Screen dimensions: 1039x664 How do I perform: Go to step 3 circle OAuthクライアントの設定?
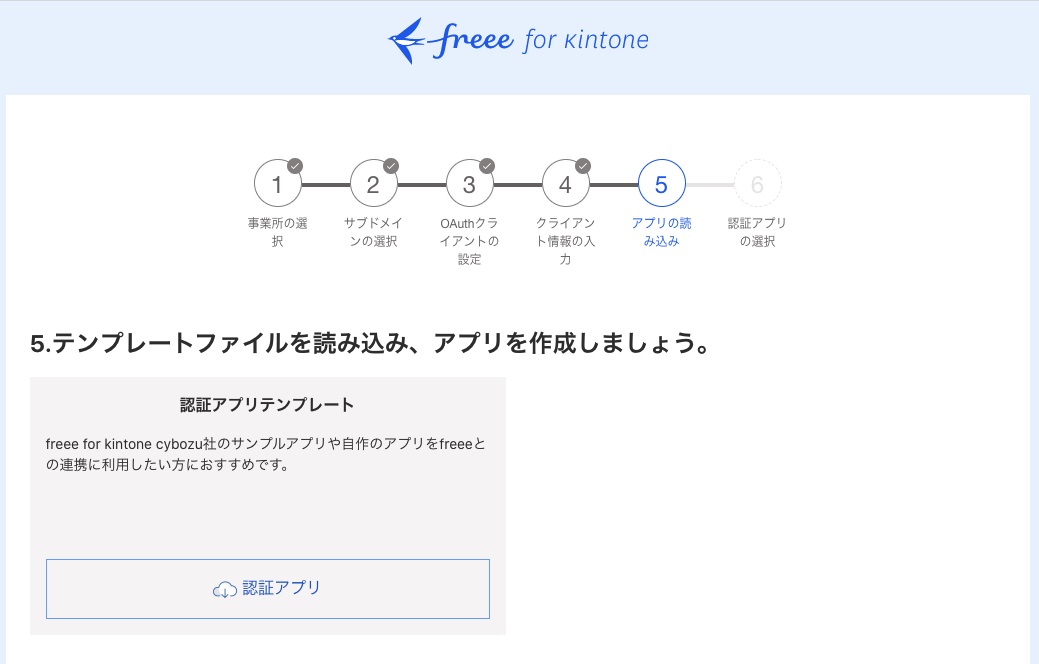pos(470,184)
